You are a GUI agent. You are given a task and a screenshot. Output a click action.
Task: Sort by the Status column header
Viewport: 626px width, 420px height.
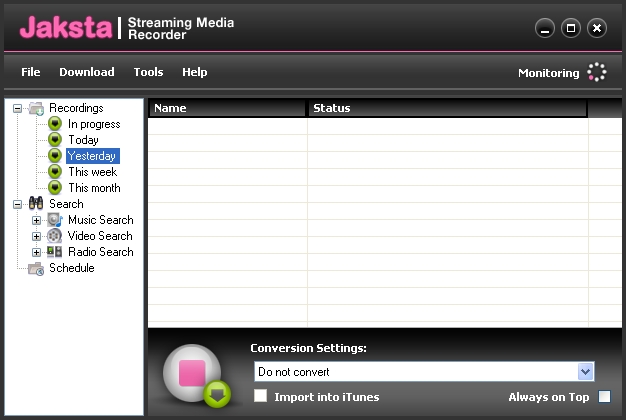[448, 108]
